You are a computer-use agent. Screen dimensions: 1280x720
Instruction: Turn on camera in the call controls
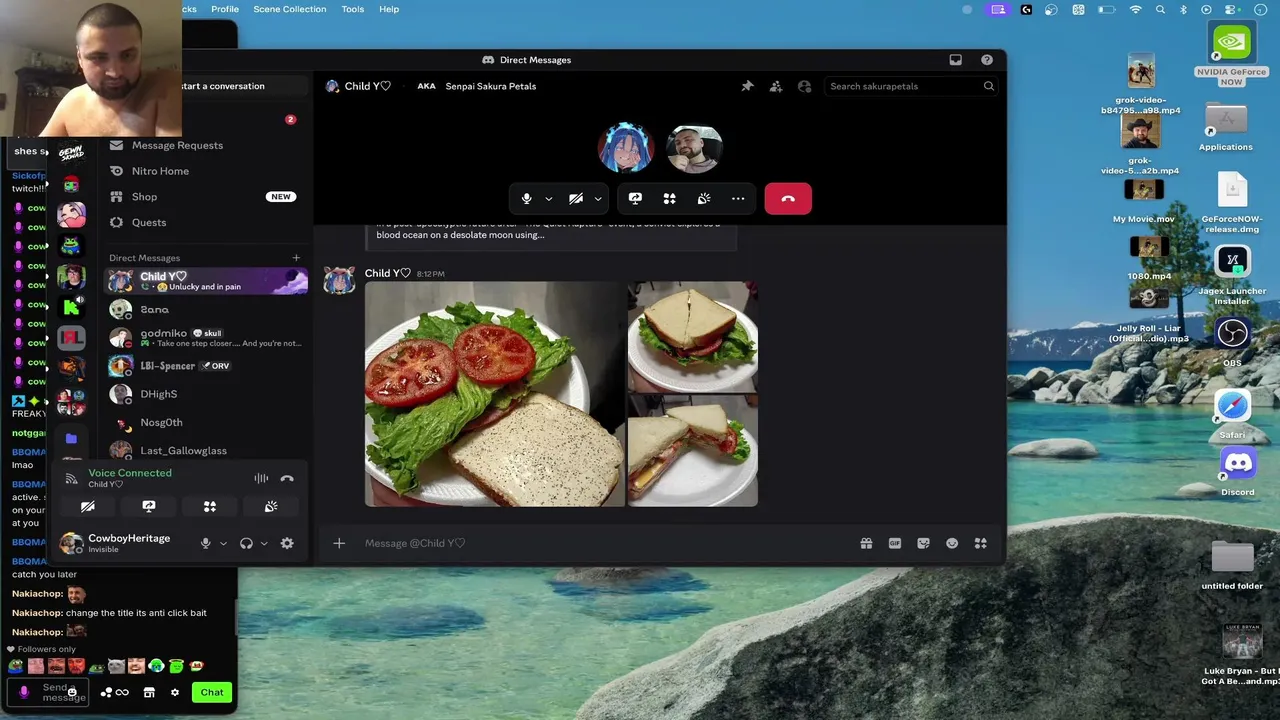click(x=576, y=199)
